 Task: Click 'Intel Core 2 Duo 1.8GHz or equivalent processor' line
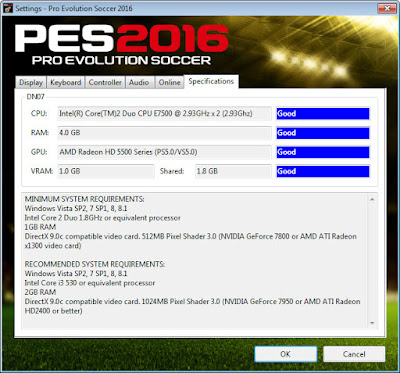103,218
